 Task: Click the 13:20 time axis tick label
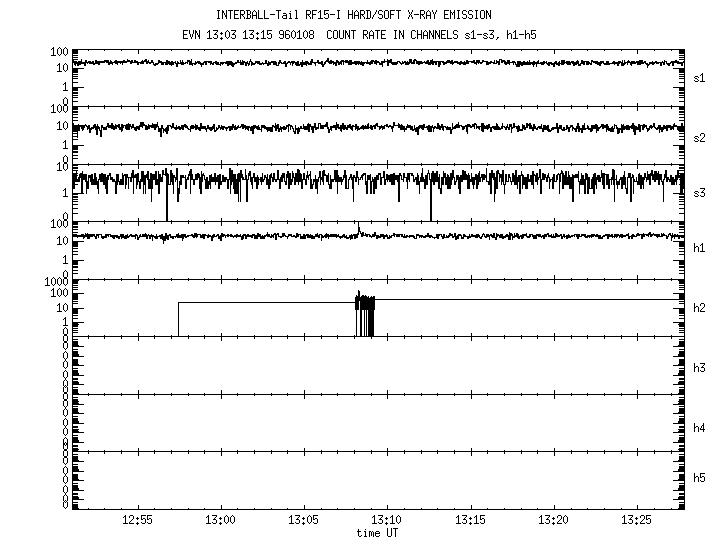[x=553, y=521]
